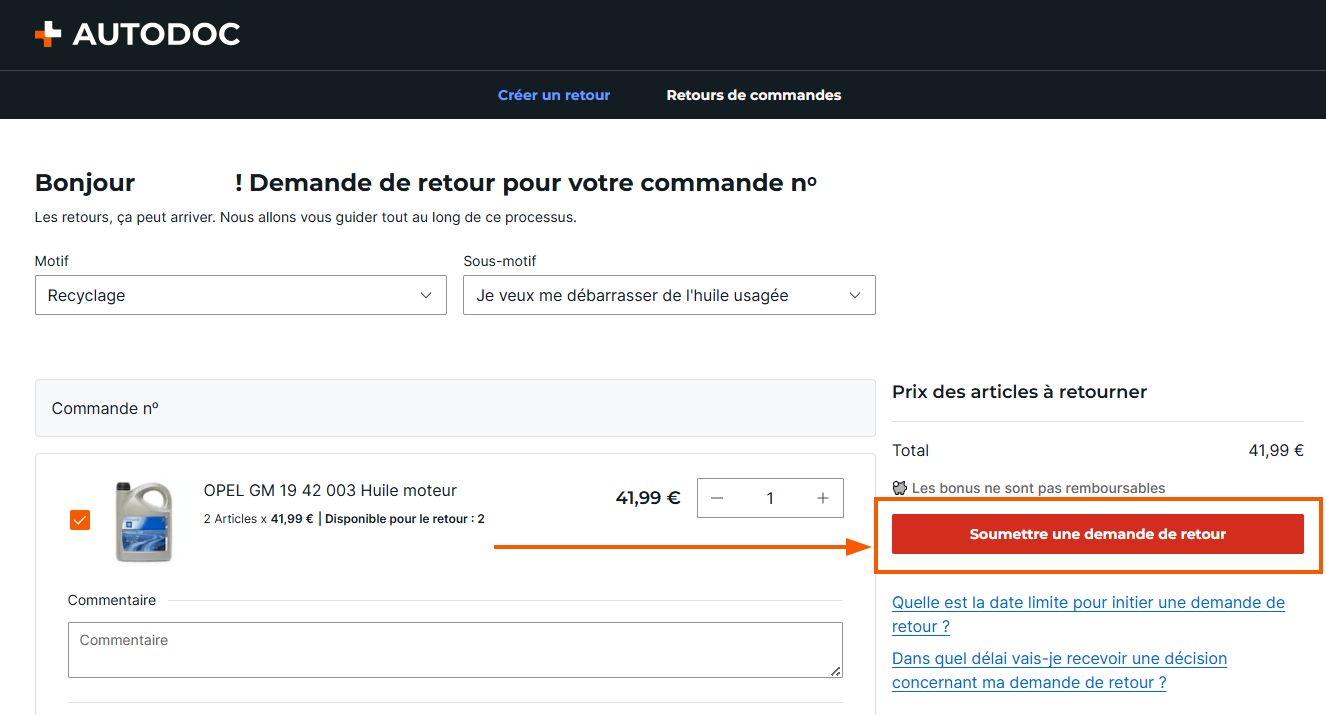Screen dimensions: 1326x715
Task: Click the Motif dropdown chevron arrow
Action: (426, 295)
